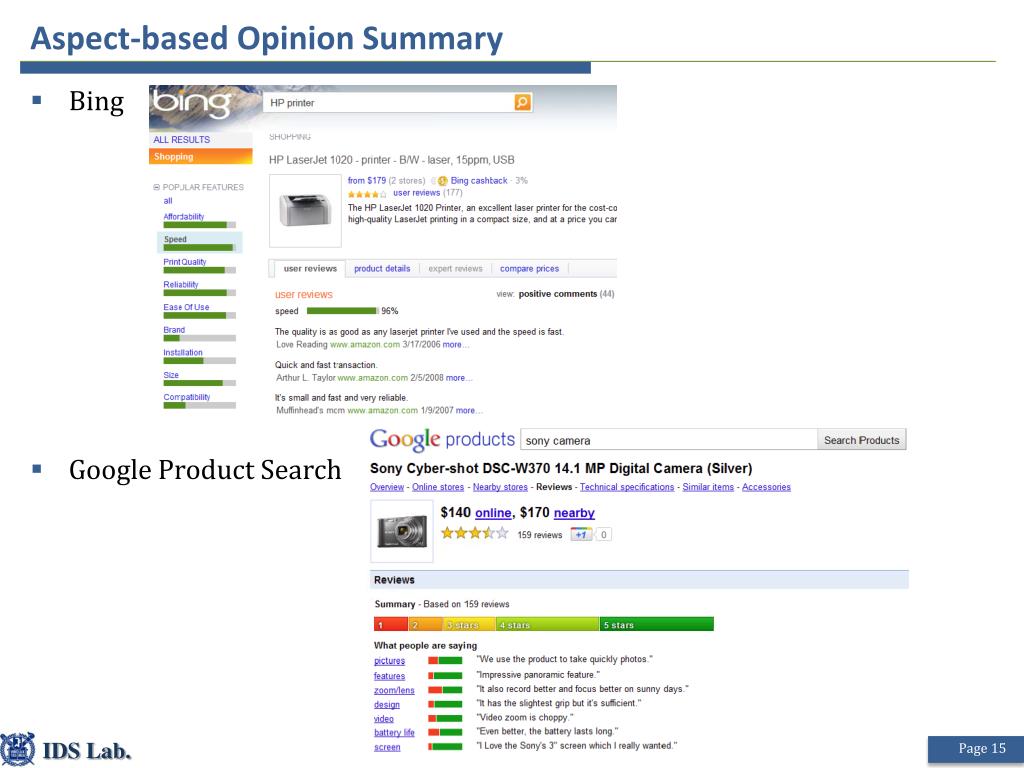This screenshot has width=1024, height=768.
Task: Select the Ease Of Use feature
Action: (186, 307)
